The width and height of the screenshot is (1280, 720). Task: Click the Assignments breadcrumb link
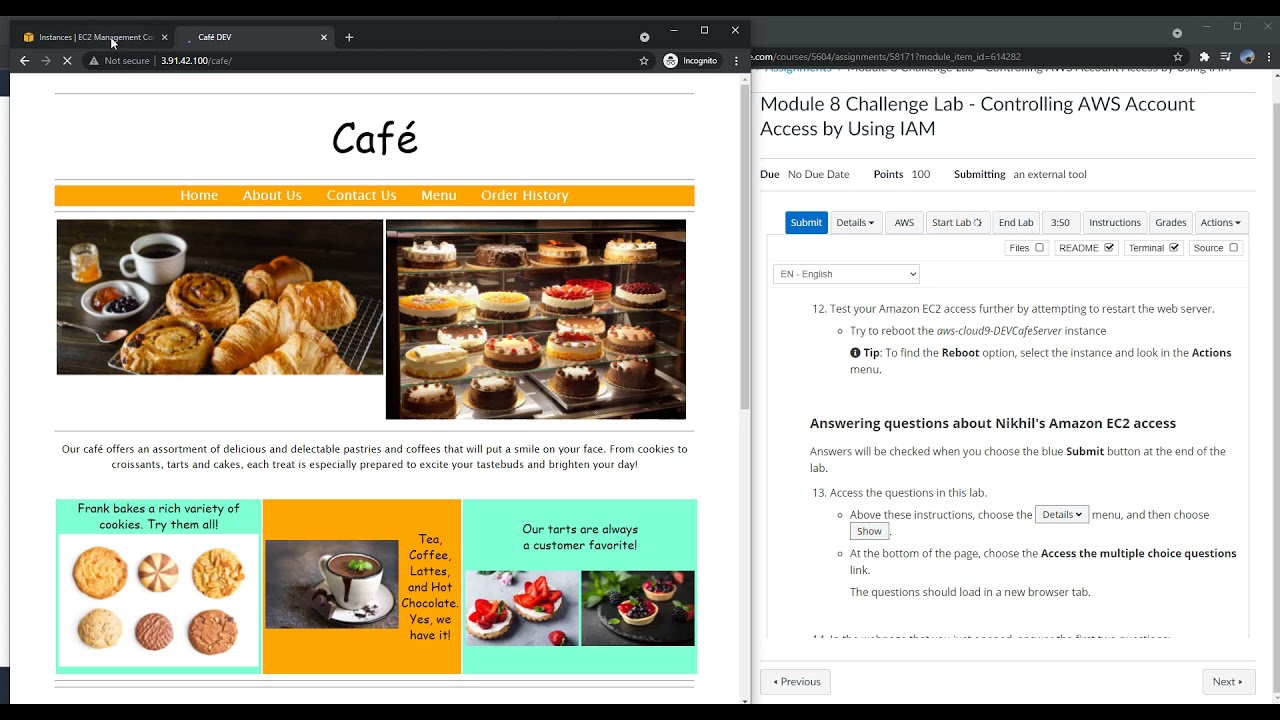click(x=798, y=69)
